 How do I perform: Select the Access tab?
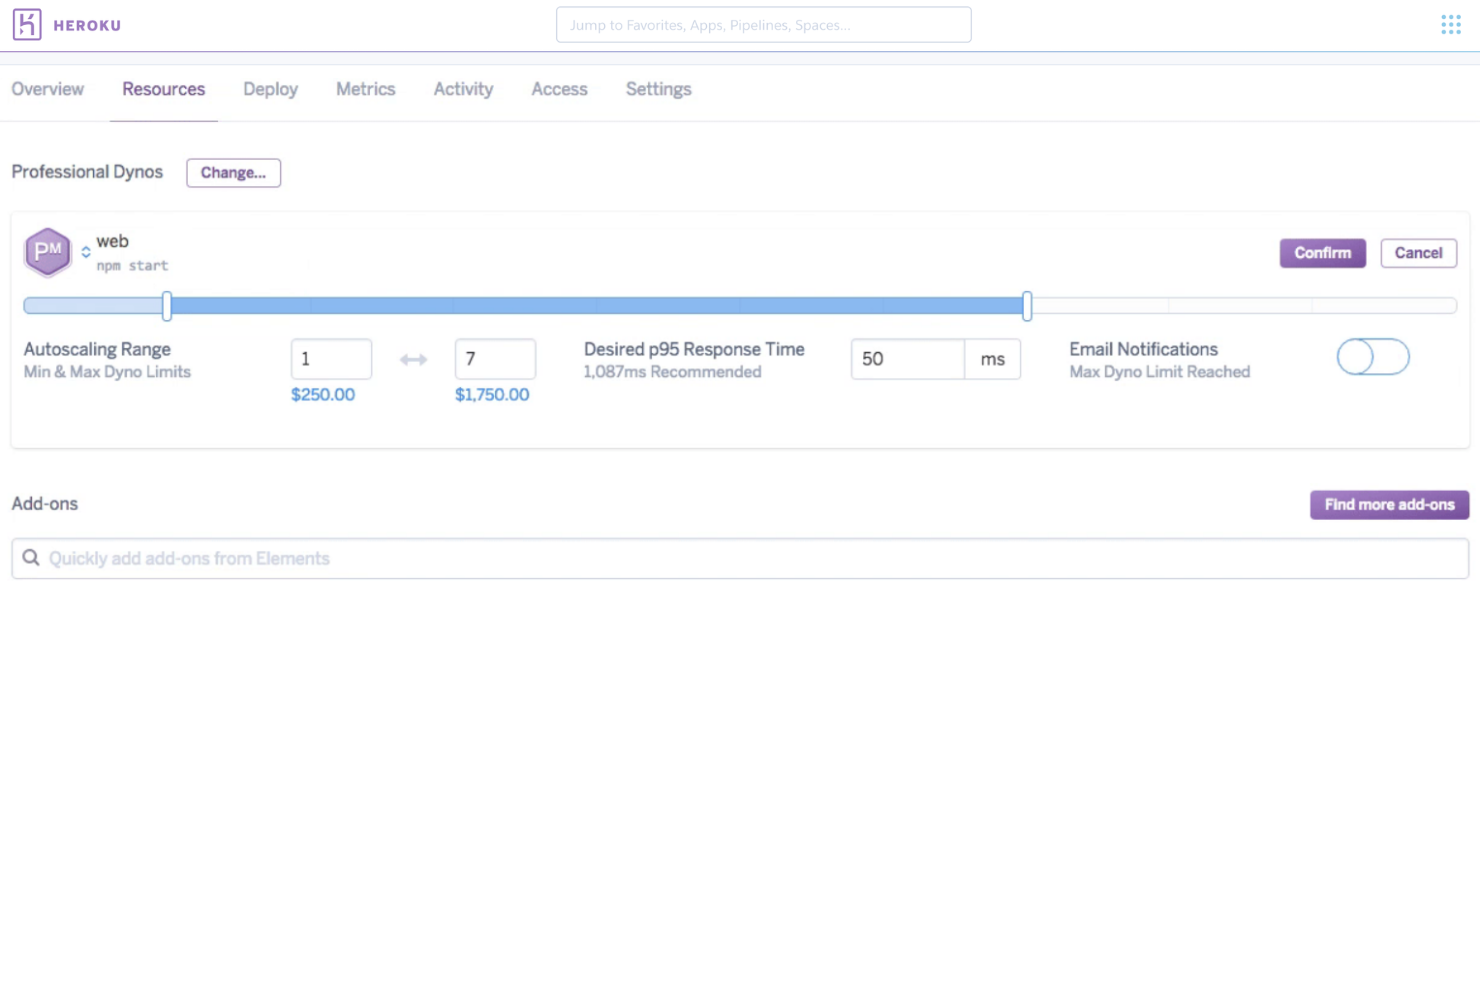click(x=559, y=89)
